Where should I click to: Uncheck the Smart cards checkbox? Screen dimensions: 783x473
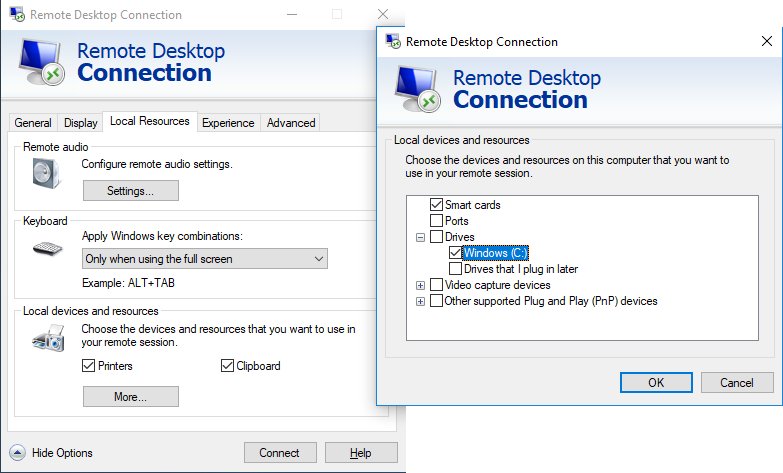click(x=436, y=205)
